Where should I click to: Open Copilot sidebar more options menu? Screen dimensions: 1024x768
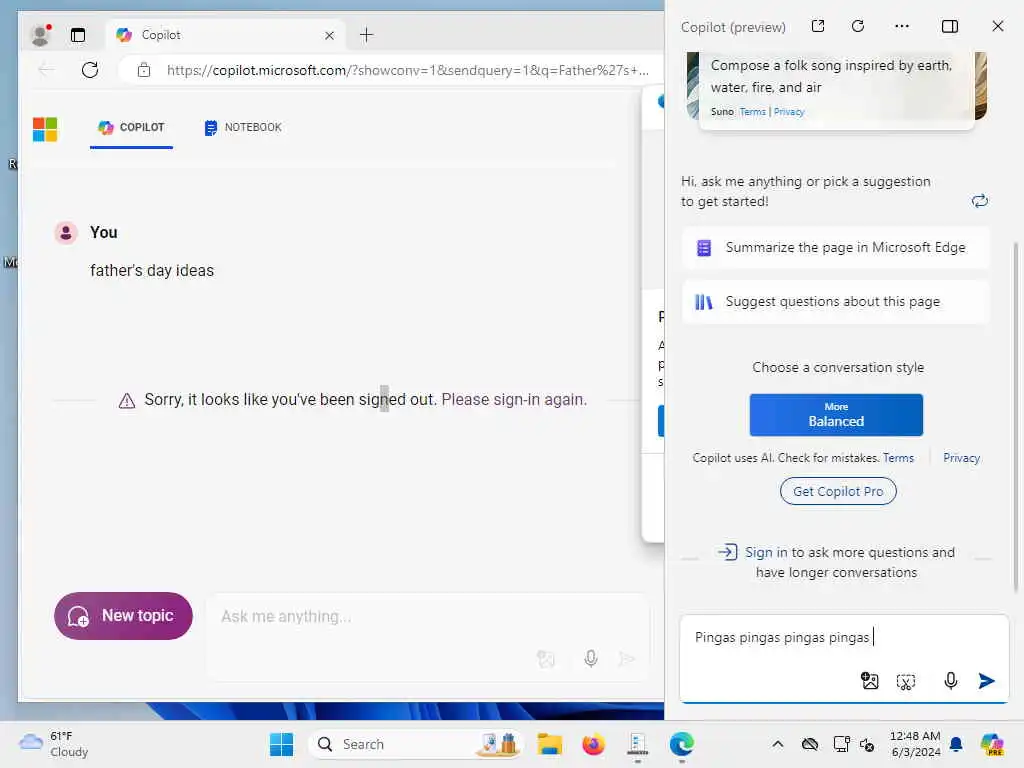point(902,26)
